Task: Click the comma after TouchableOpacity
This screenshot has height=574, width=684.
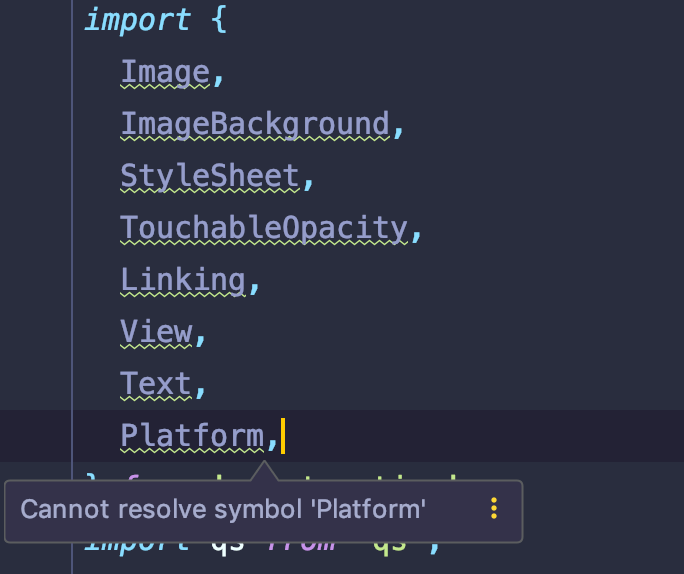Action: (x=417, y=232)
